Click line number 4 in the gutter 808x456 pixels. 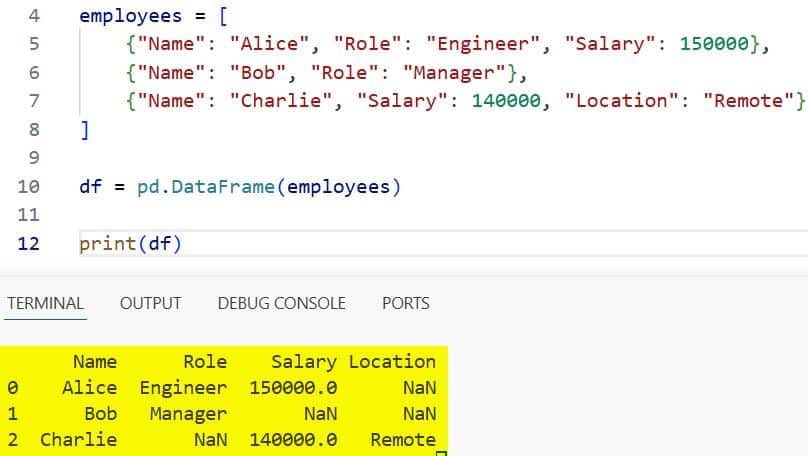tap(34, 15)
